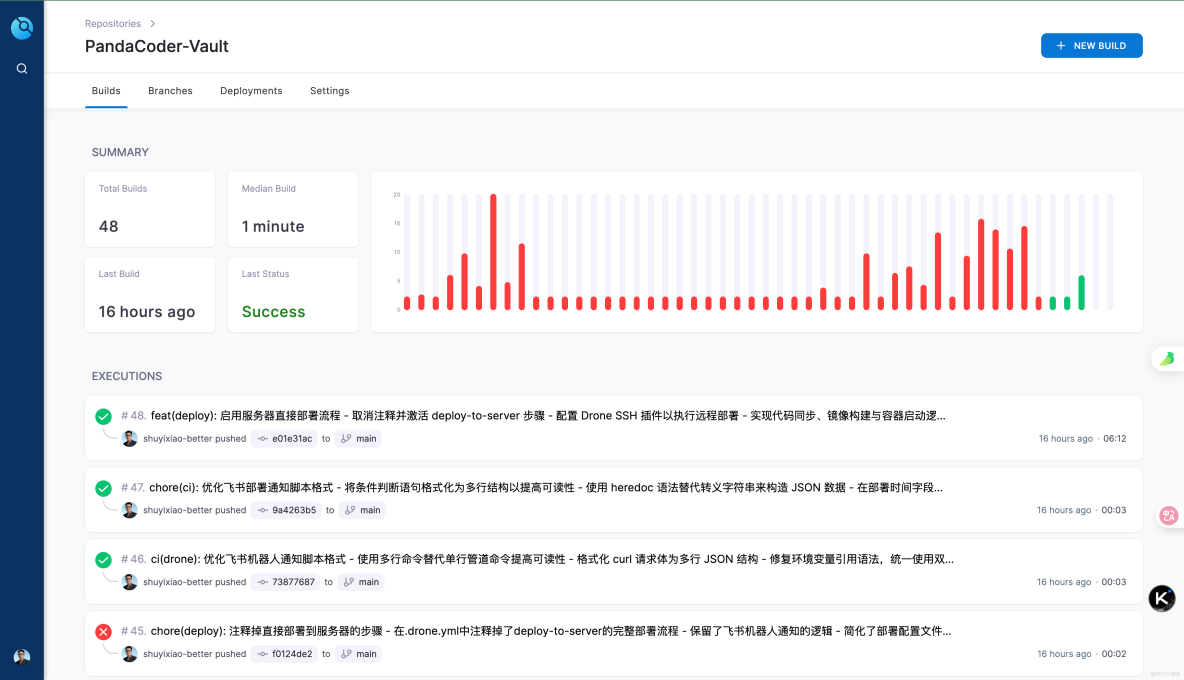
Task: Click the NEW BUILD button
Action: [x=1091, y=45]
